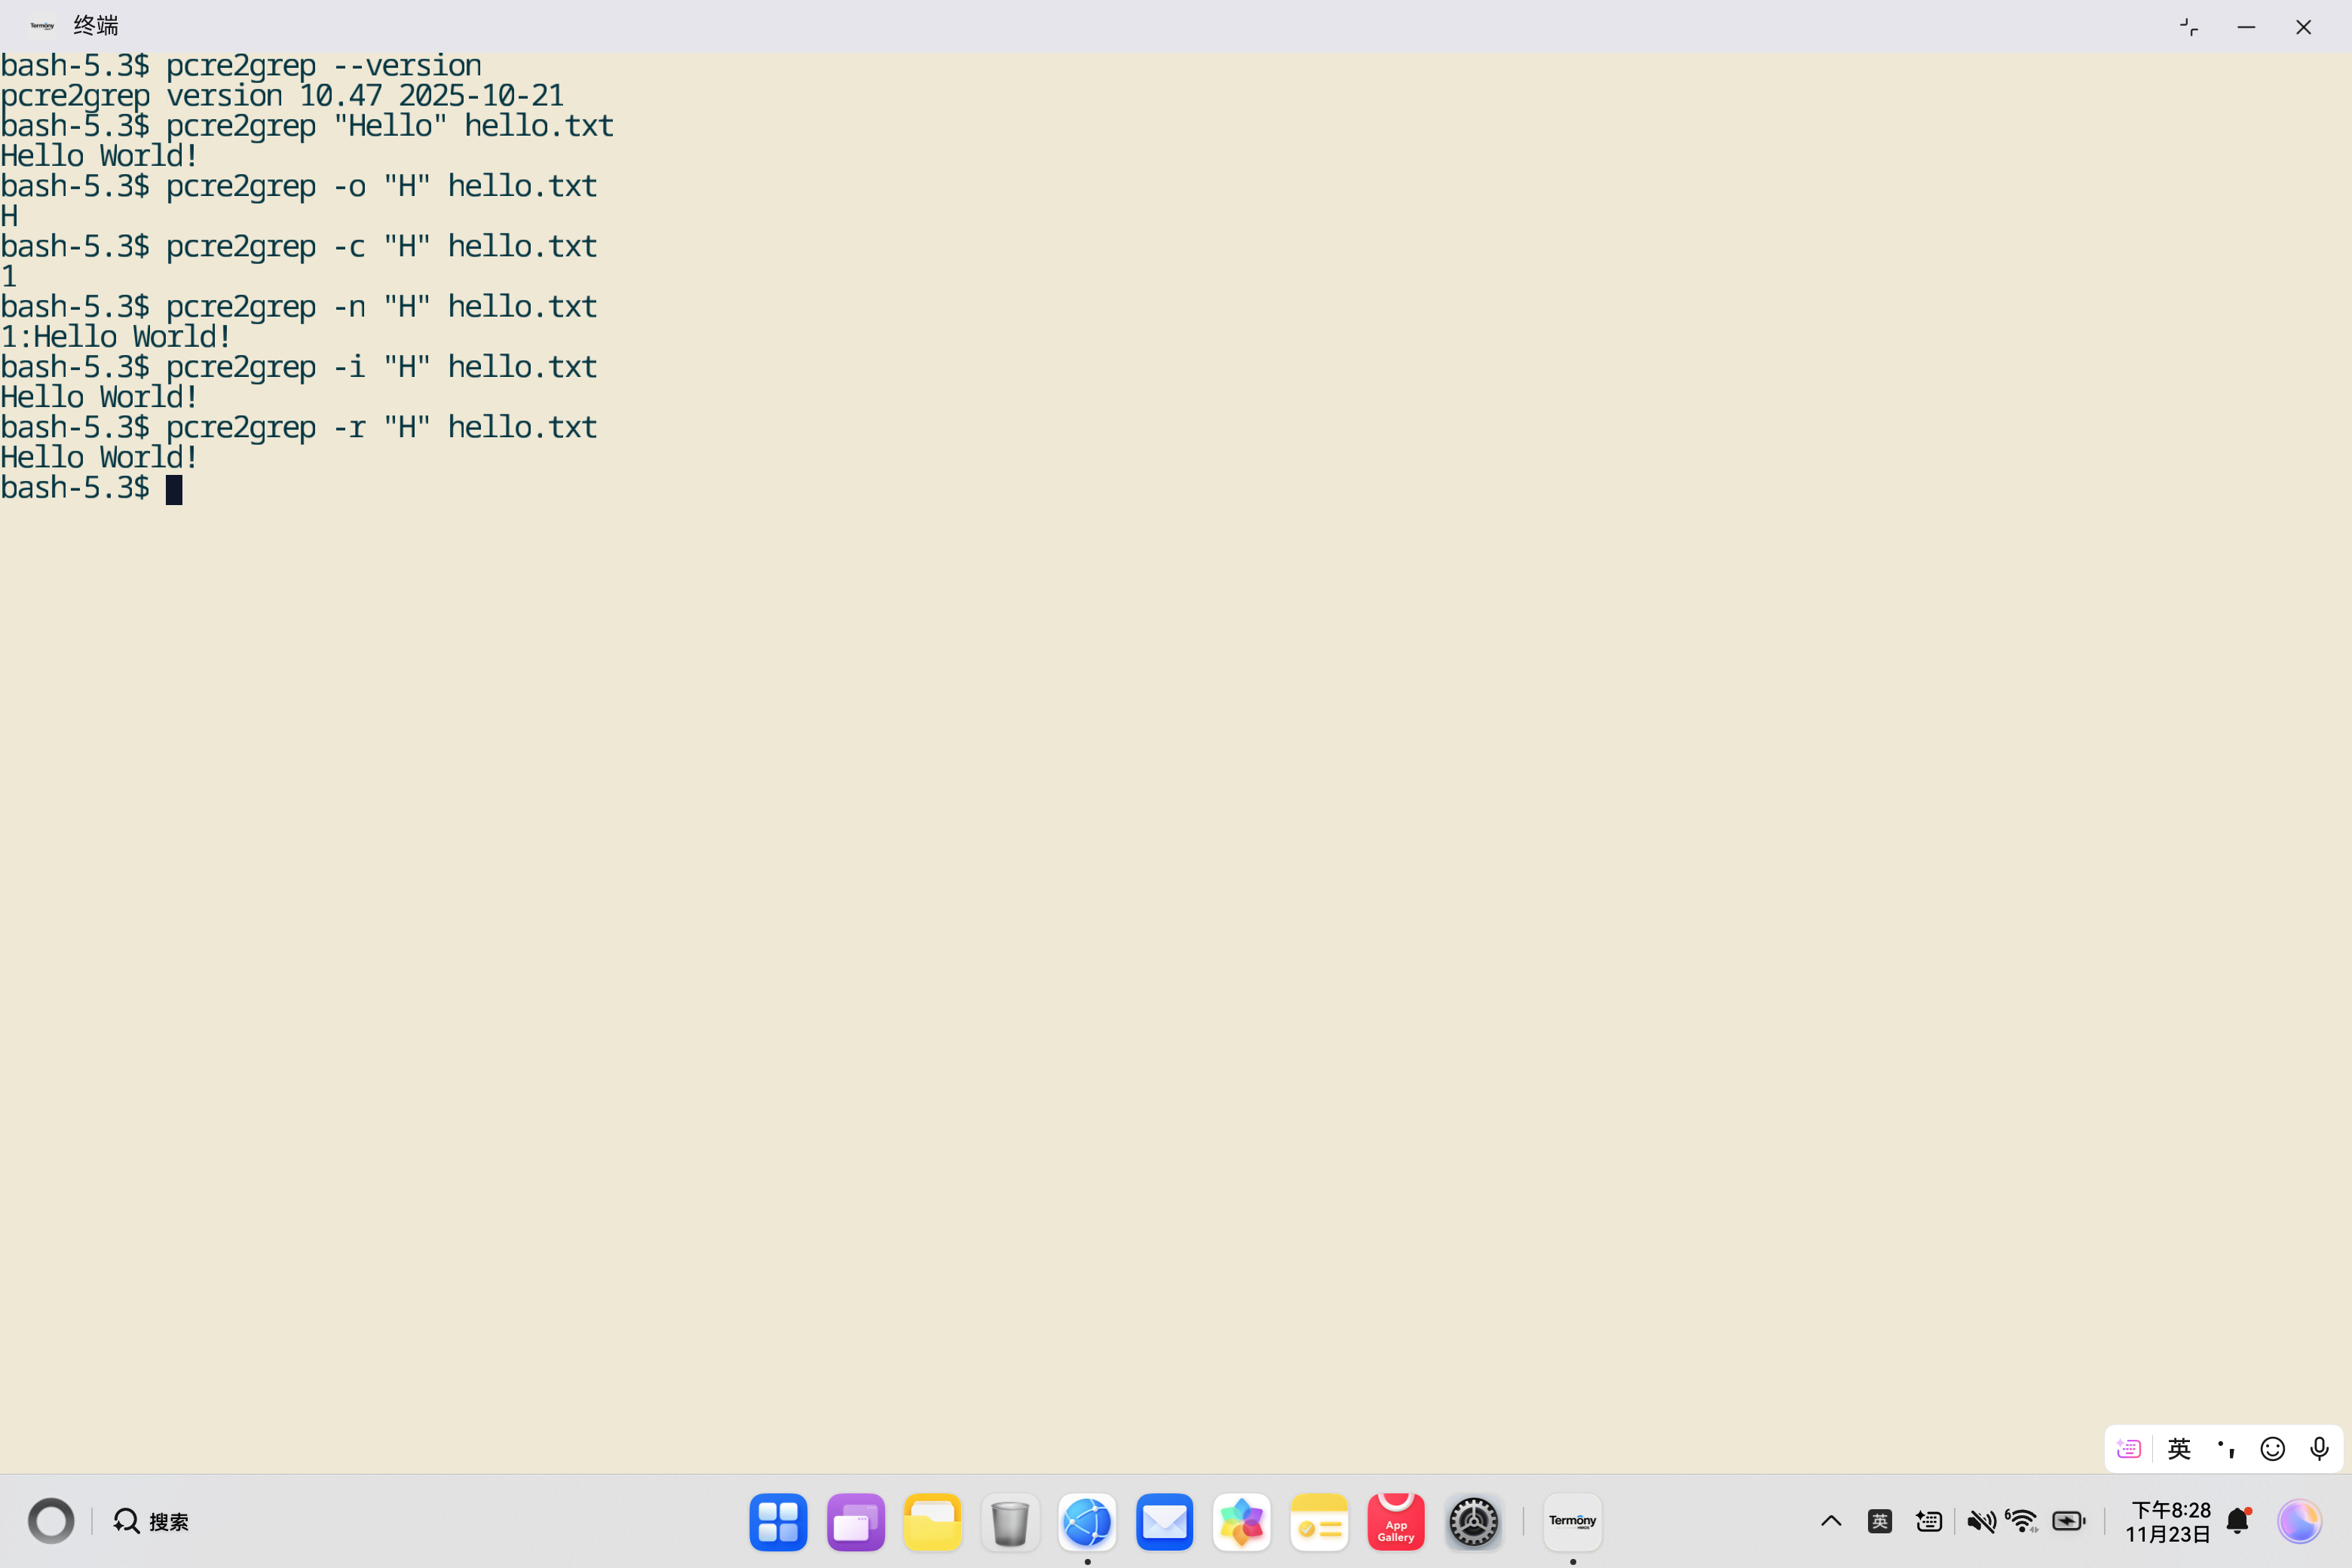Switch to Termony terminal in dock
Image resolution: width=2352 pixels, height=1568 pixels.
pyautogui.click(x=1572, y=1522)
